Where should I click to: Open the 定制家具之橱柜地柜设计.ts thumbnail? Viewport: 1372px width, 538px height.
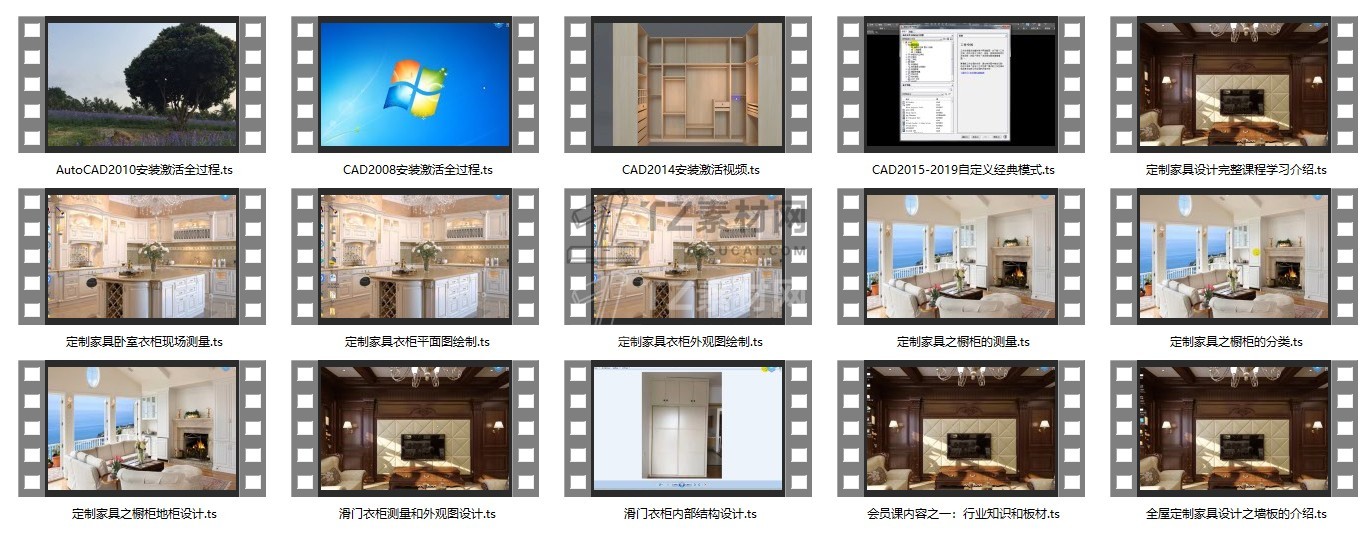(x=142, y=429)
